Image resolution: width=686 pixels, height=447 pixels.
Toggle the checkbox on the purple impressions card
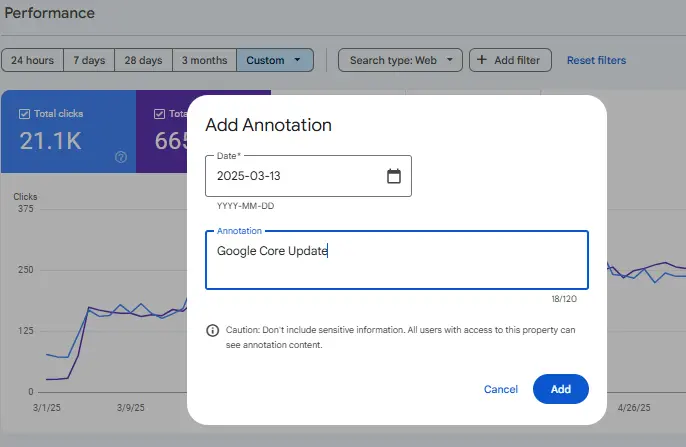tap(160, 114)
